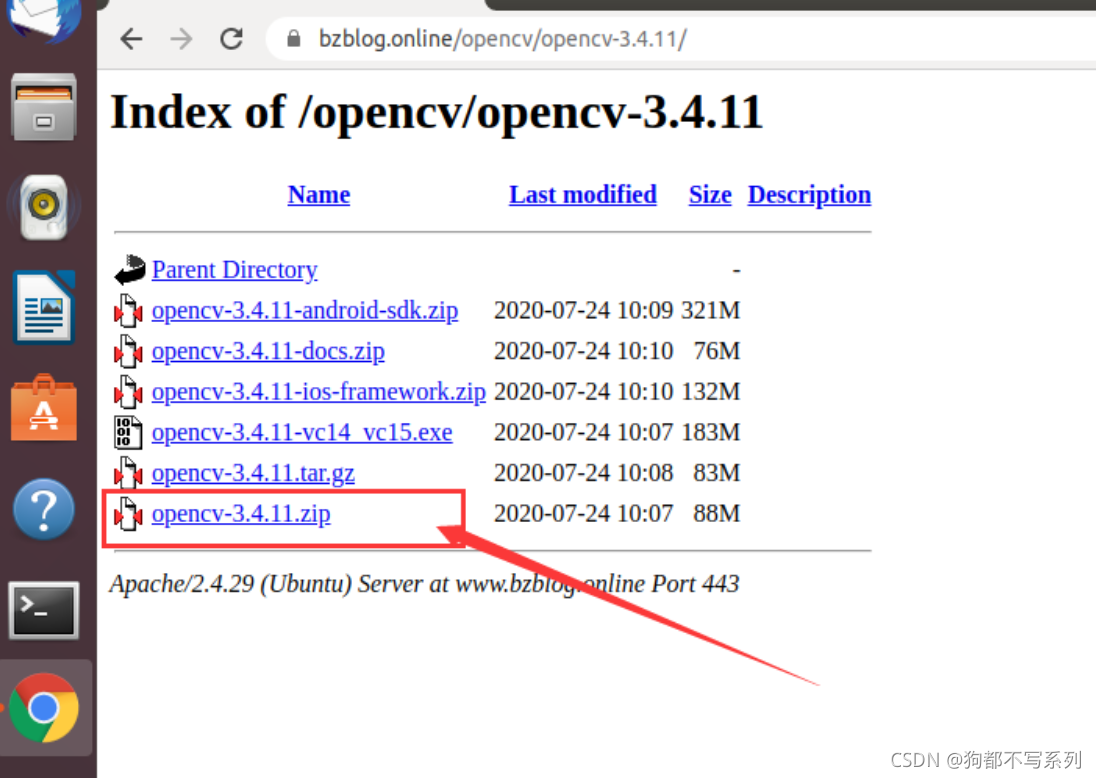Click the 183M size of vc14_vc15.exe
Viewport: 1096px width, 778px height.
(x=711, y=432)
